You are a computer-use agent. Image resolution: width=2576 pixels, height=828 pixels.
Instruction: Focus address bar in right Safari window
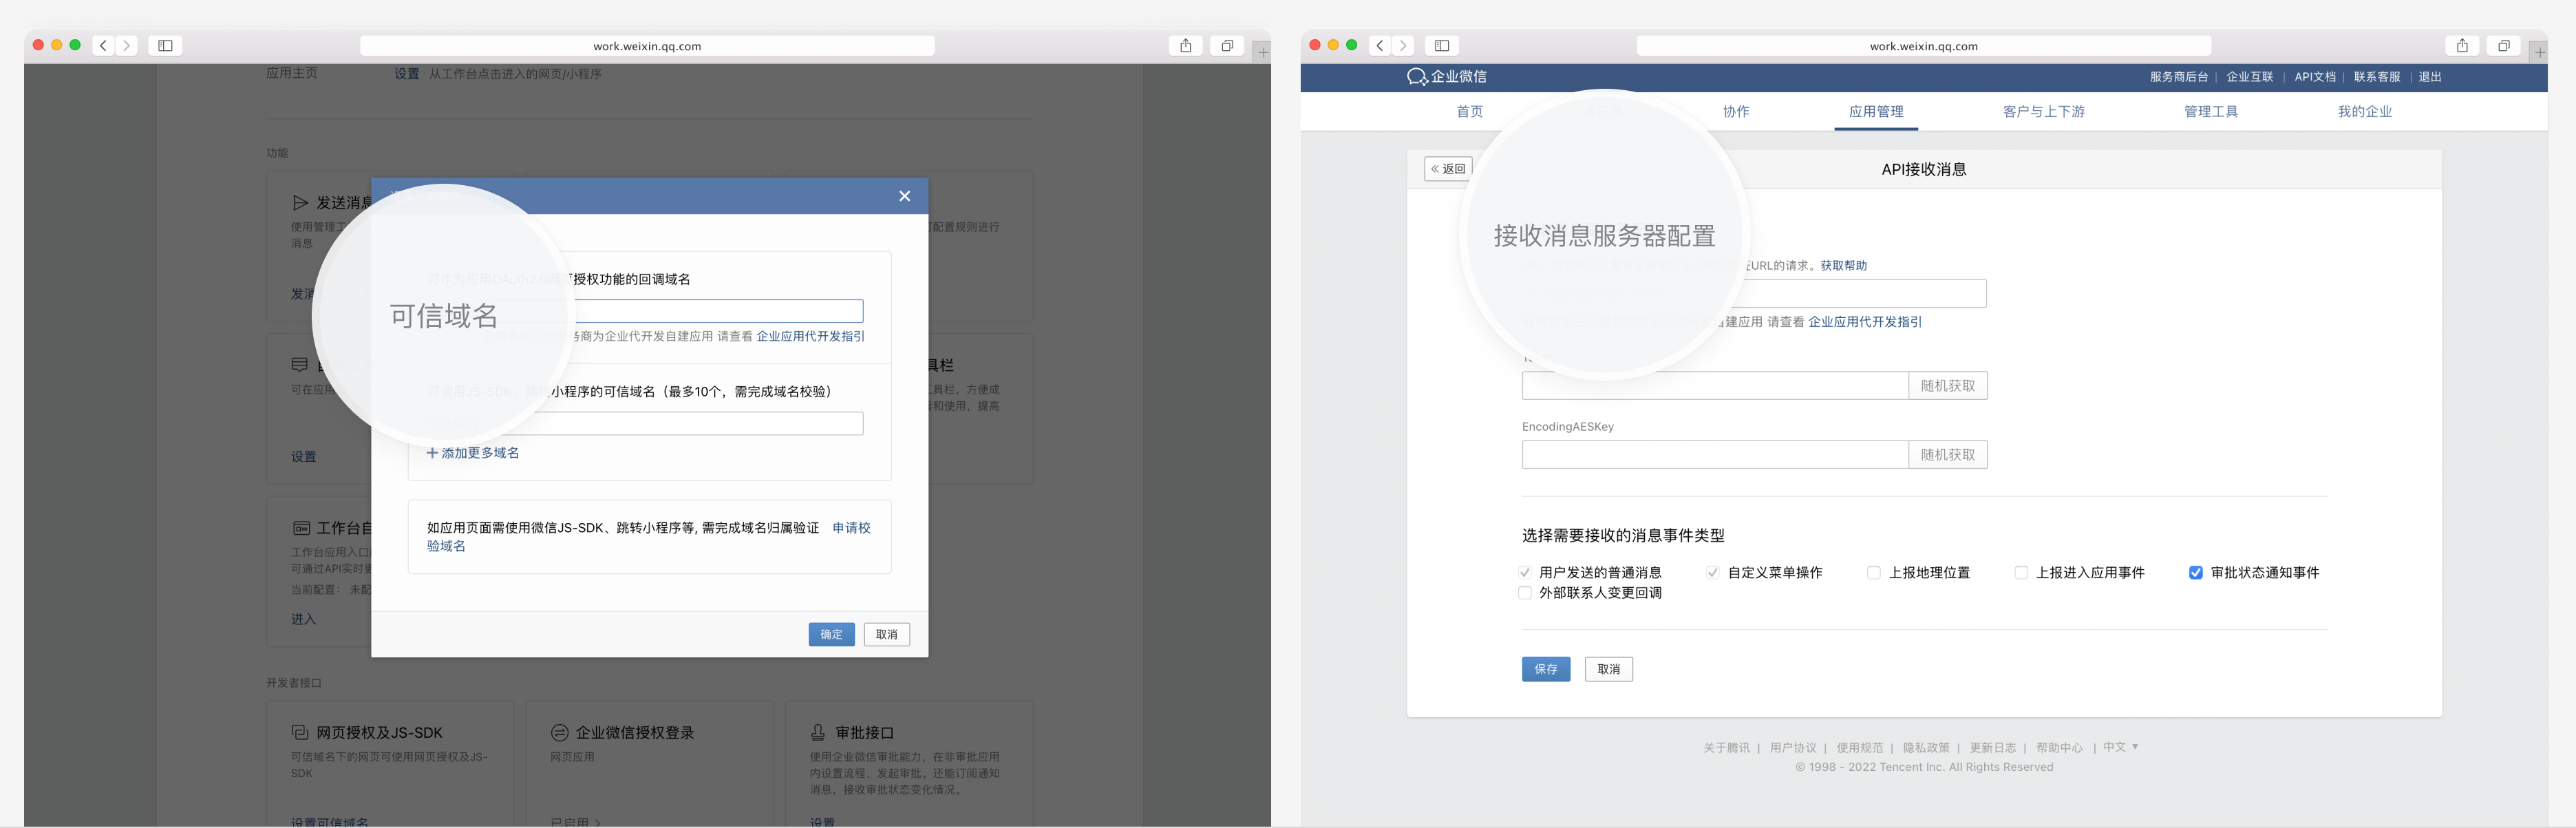click(1923, 46)
